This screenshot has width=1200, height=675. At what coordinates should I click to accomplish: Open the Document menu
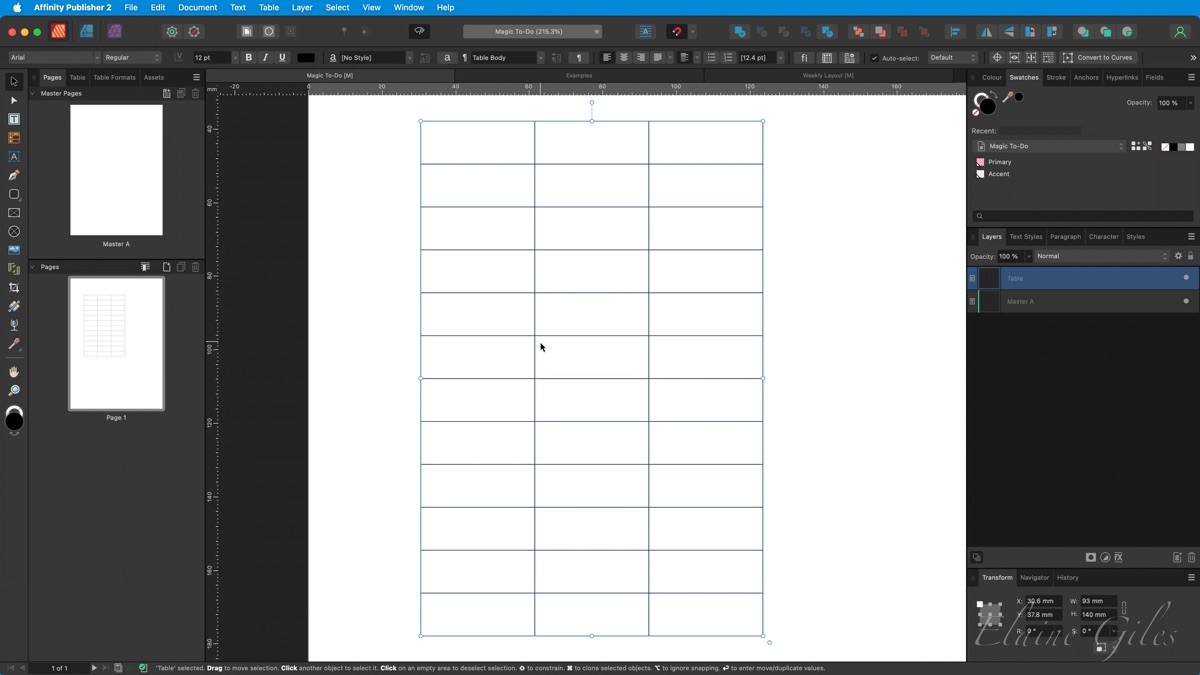tap(197, 7)
